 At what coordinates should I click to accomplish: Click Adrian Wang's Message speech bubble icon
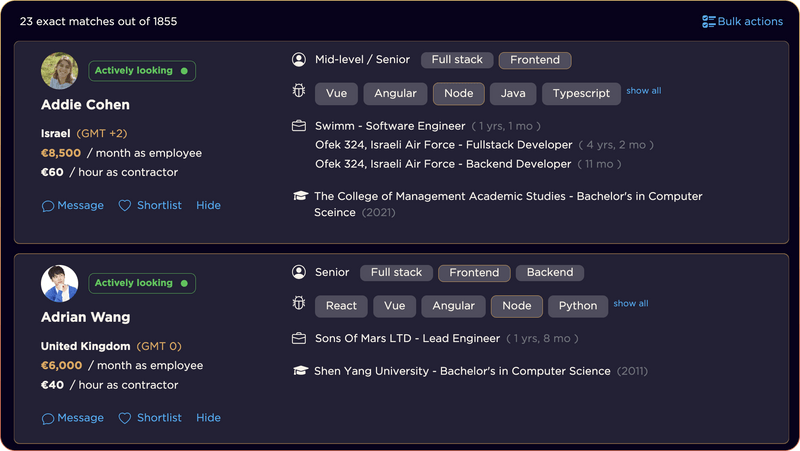click(x=48, y=418)
